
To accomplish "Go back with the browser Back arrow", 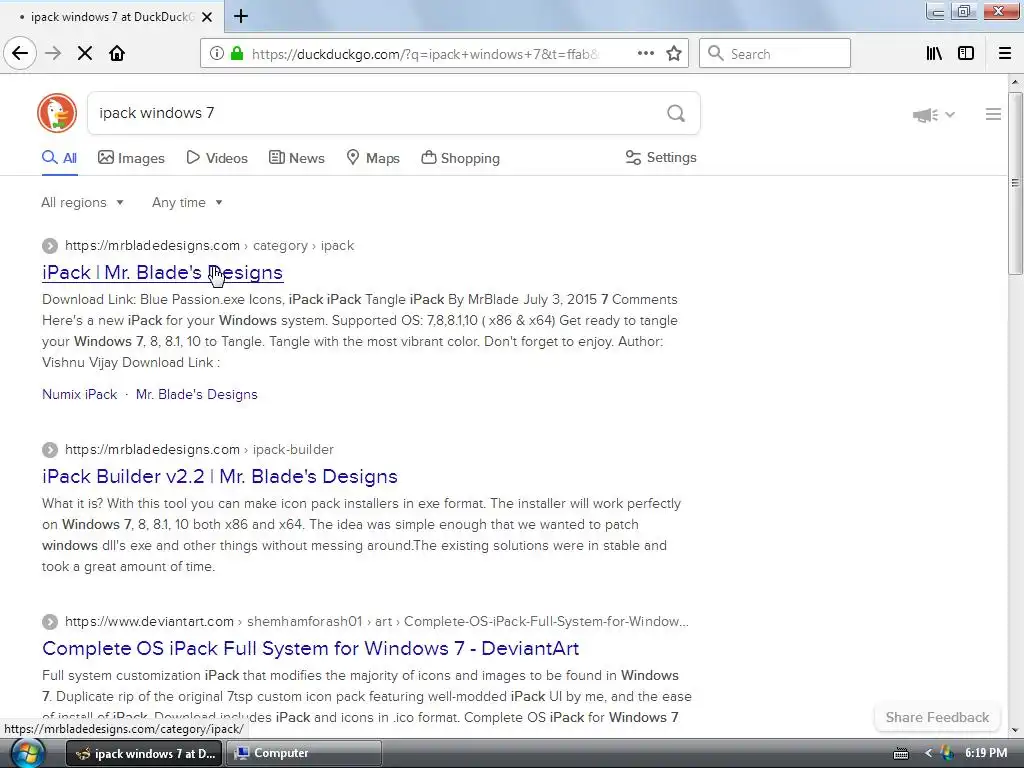I will coord(20,53).
